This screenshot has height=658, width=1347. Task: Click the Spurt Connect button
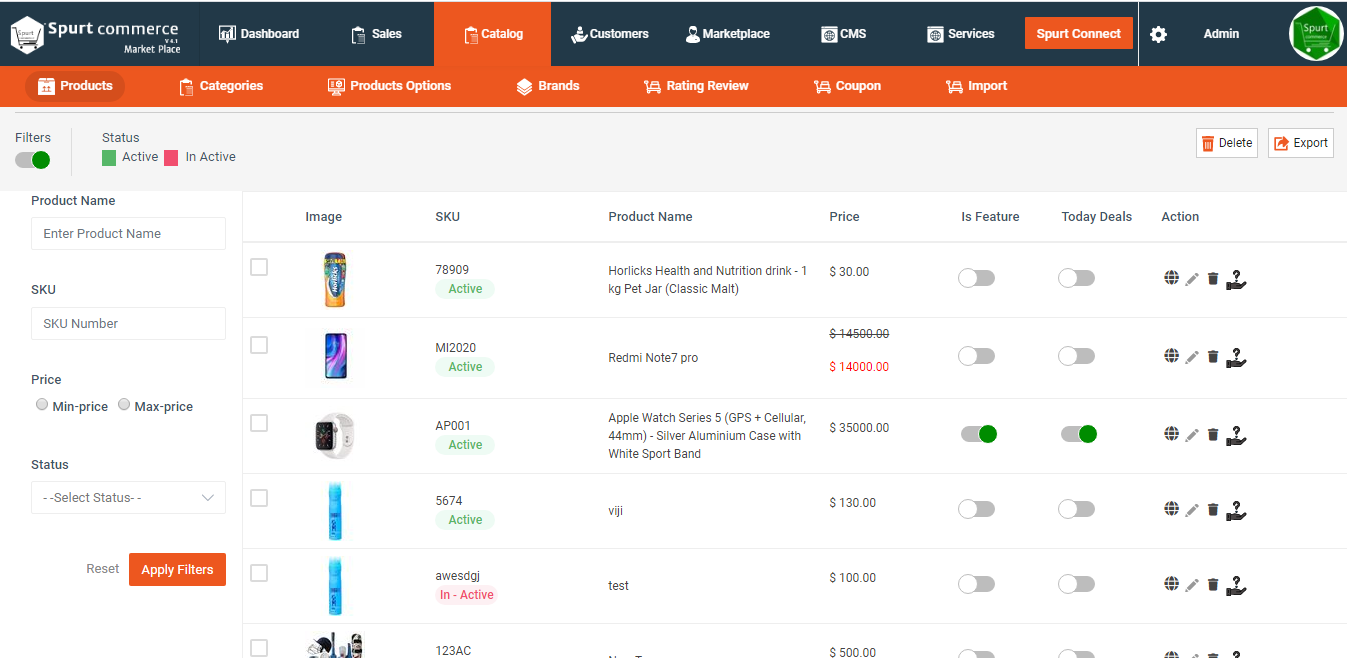pos(1078,34)
